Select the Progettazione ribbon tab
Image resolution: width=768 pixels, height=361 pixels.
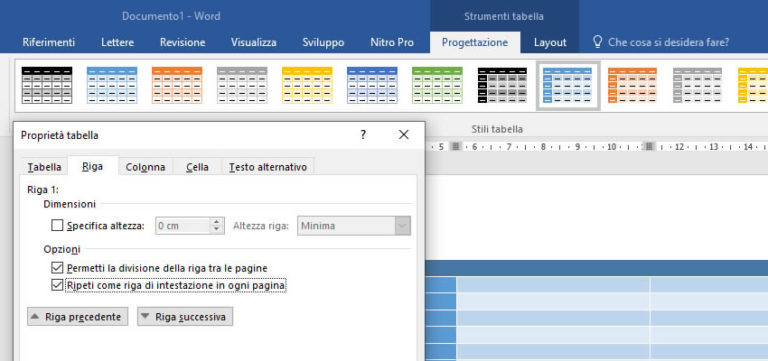475,42
